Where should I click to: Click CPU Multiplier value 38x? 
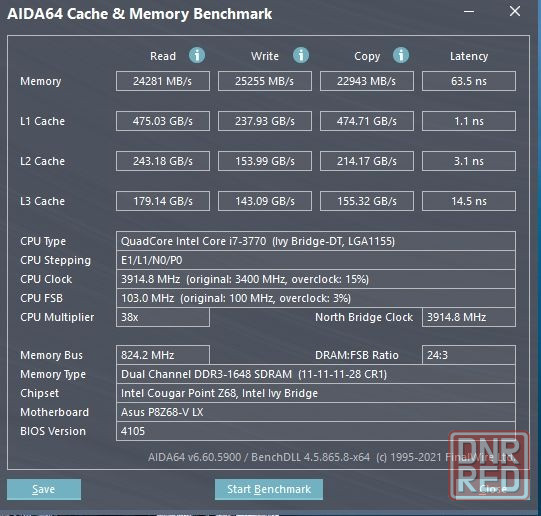(x=163, y=317)
